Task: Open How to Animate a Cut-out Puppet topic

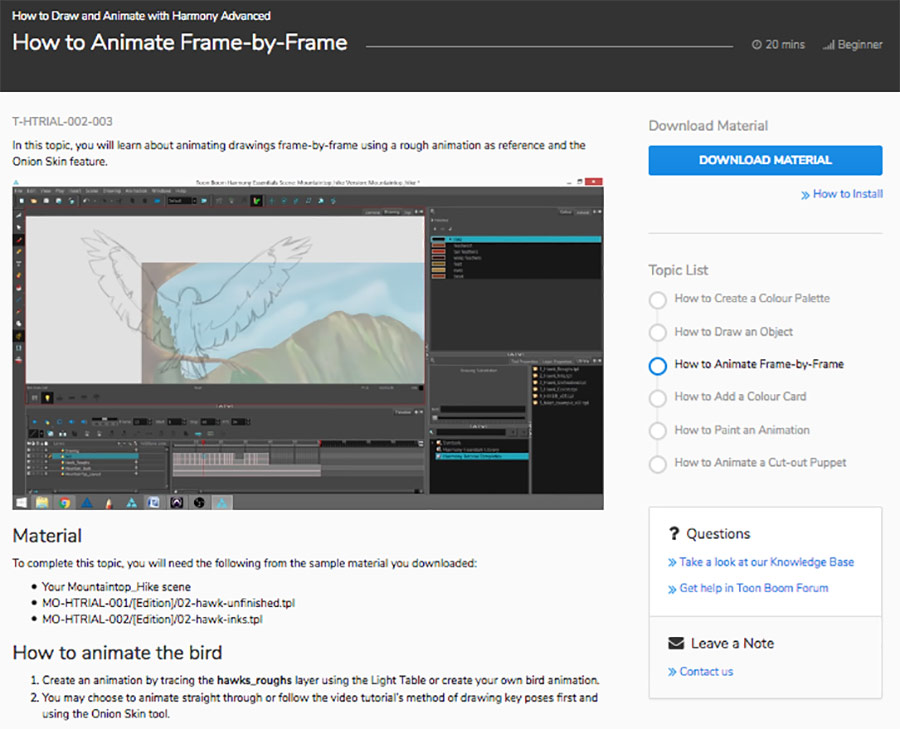Action: click(760, 463)
